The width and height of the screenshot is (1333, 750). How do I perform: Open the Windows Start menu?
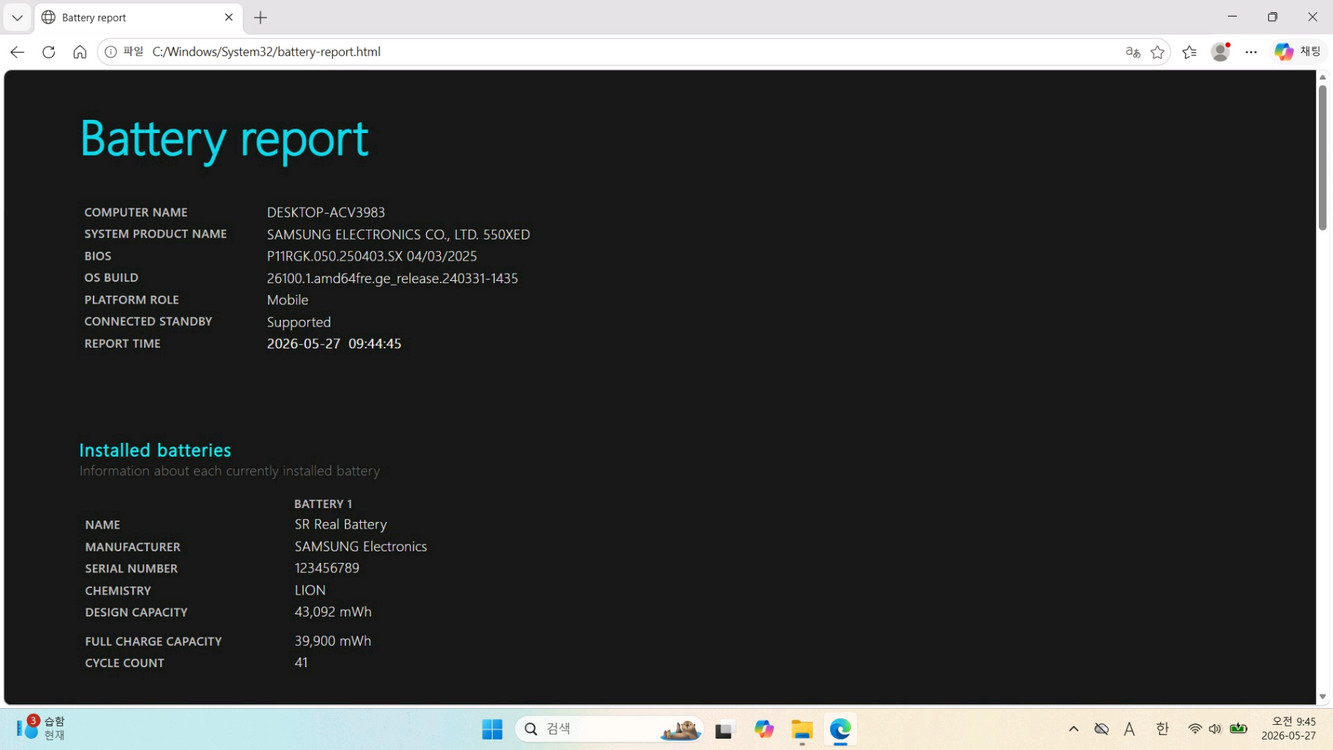point(492,729)
